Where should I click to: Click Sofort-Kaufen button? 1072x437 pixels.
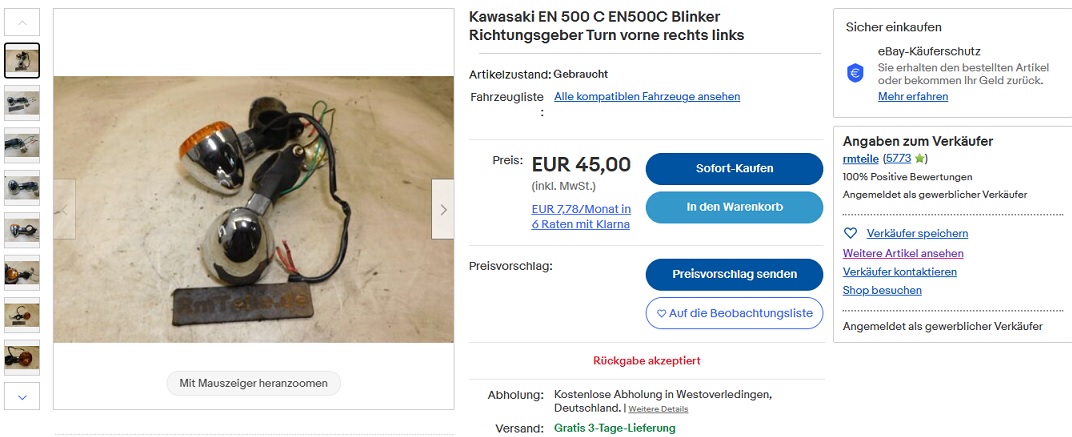734,169
